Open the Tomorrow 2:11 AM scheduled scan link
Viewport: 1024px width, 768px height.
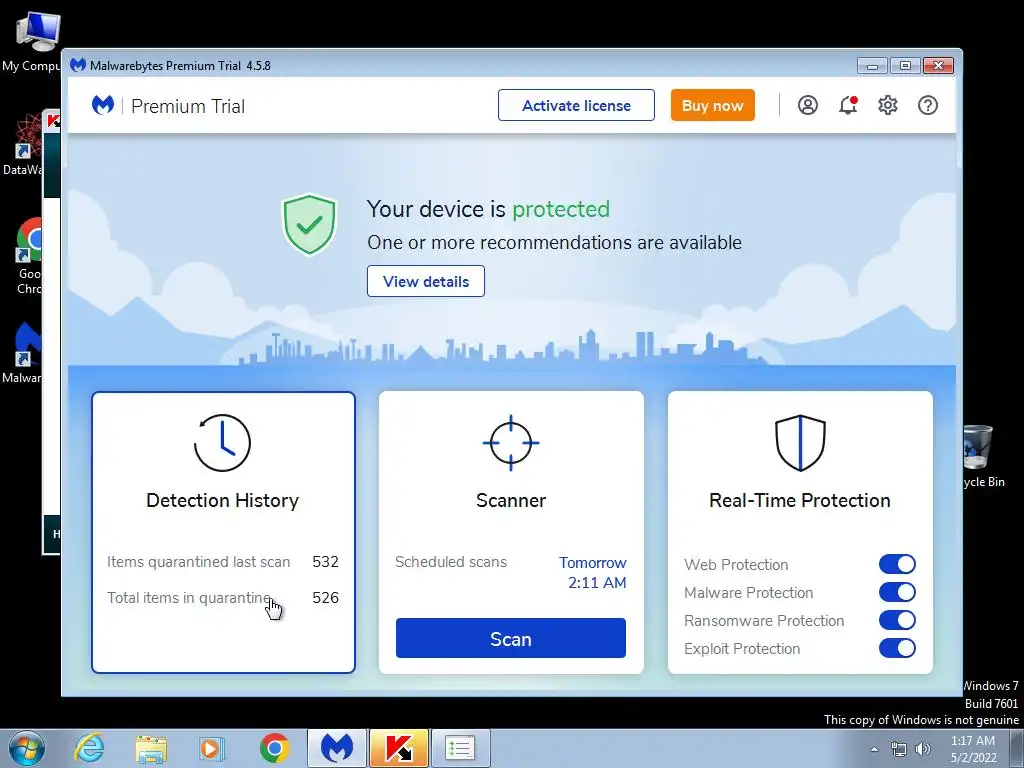pyautogui.click(x=593, y=573)
